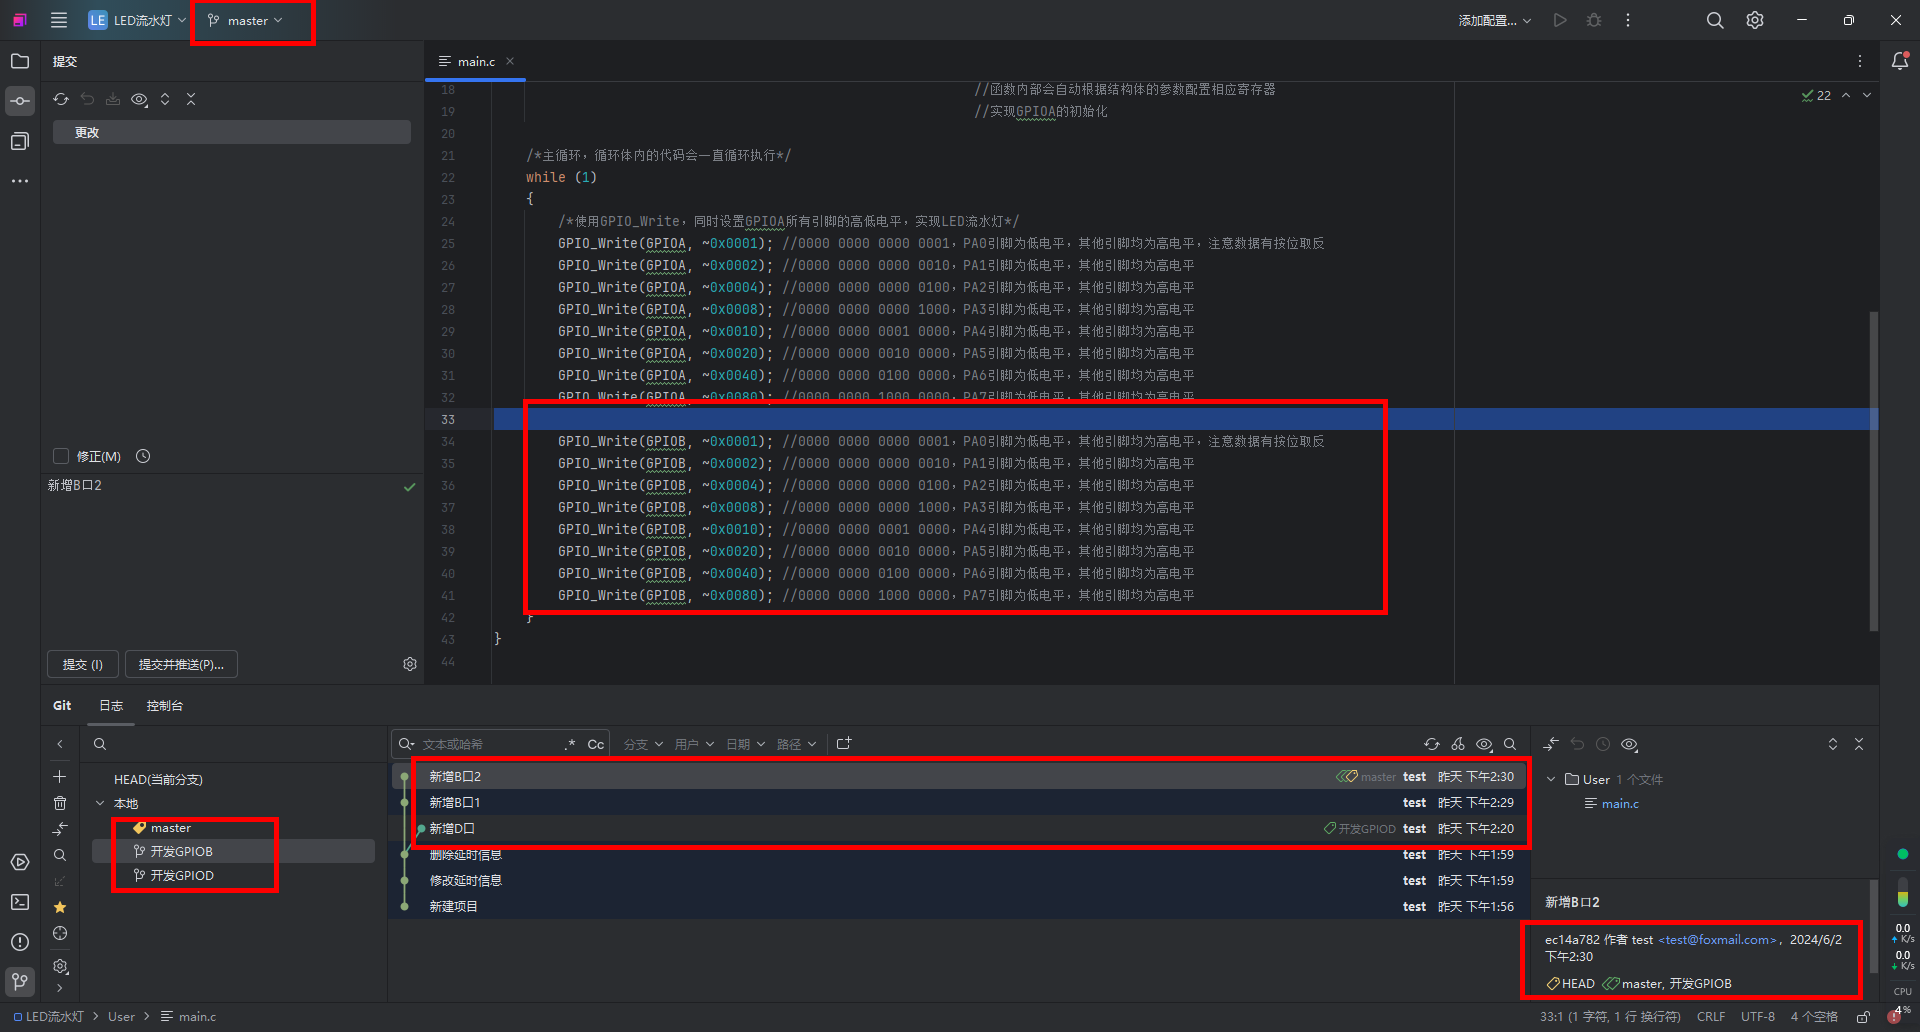Click the cherry-pick icon in log toolbar
Image resolution: width=1920 pixels, height=1032 pixels.
[x=1458, y=744]
